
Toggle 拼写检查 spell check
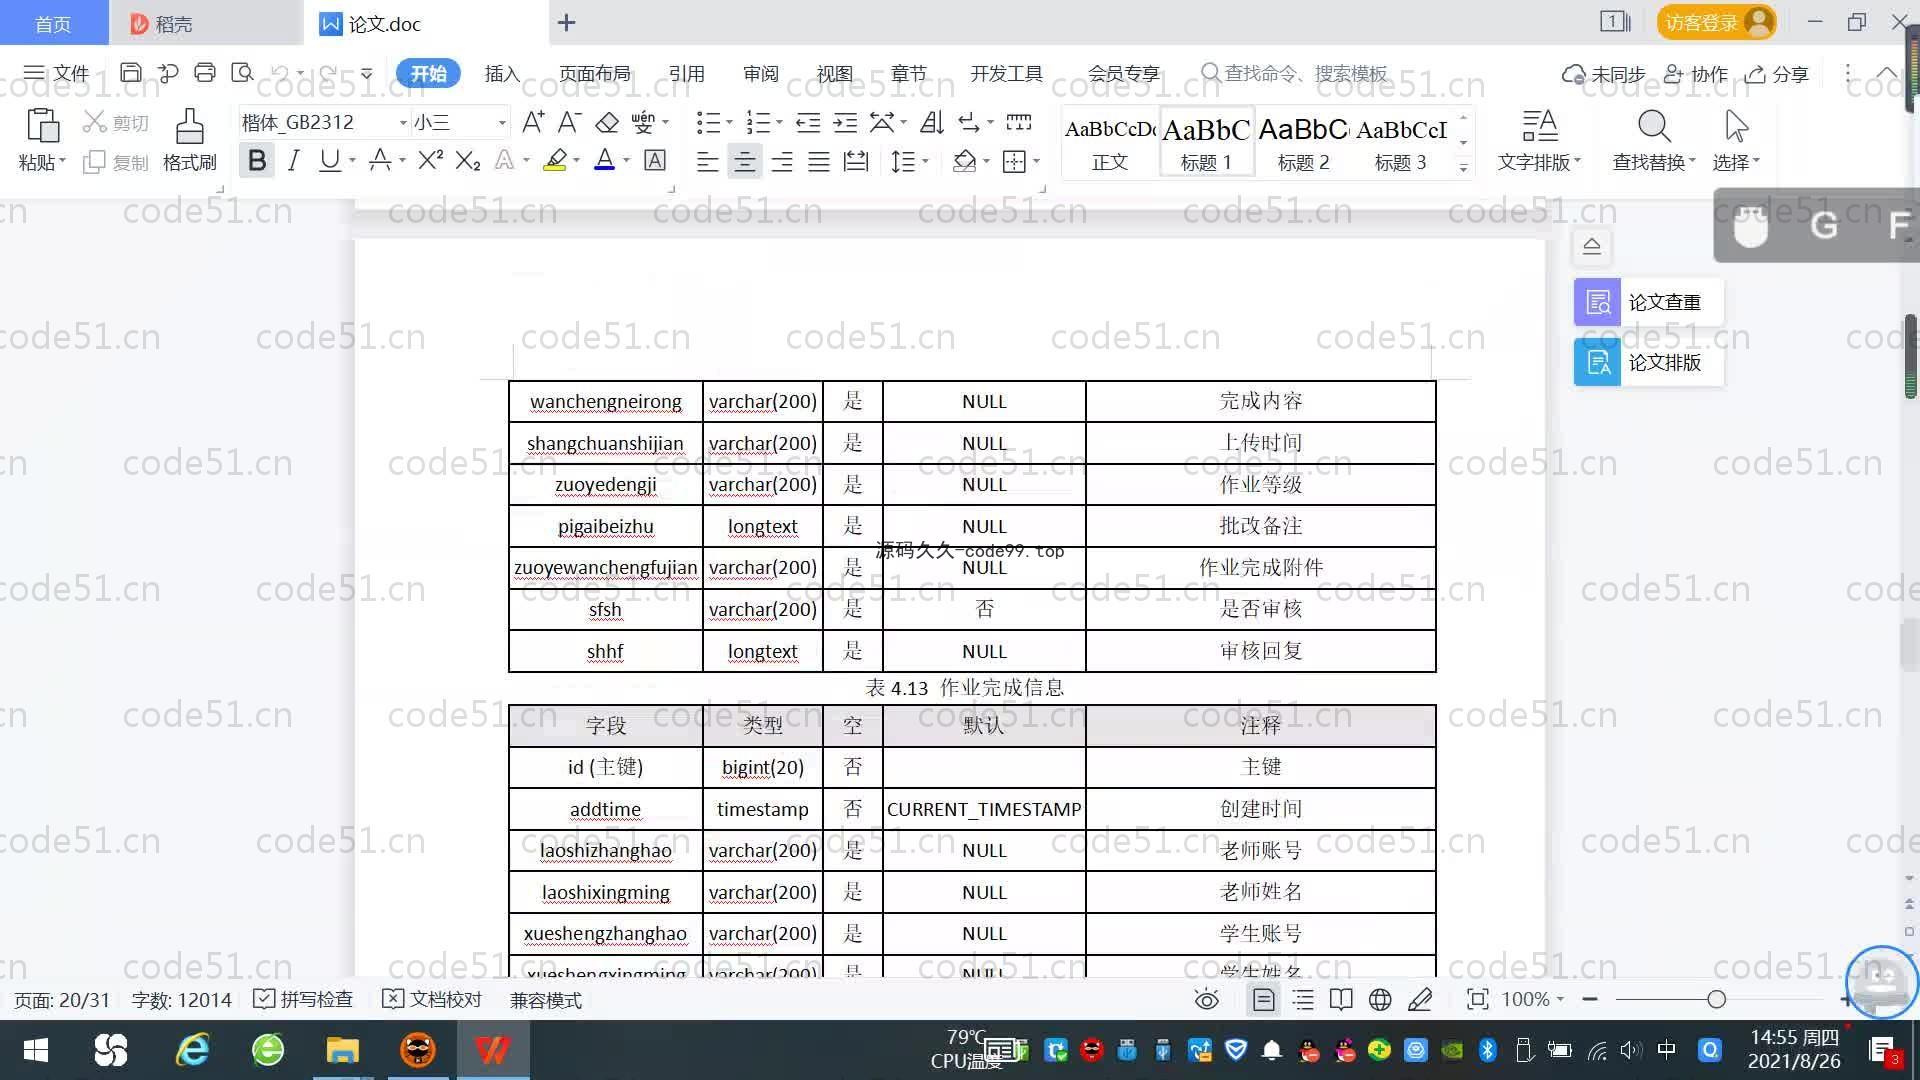[303, 999]
